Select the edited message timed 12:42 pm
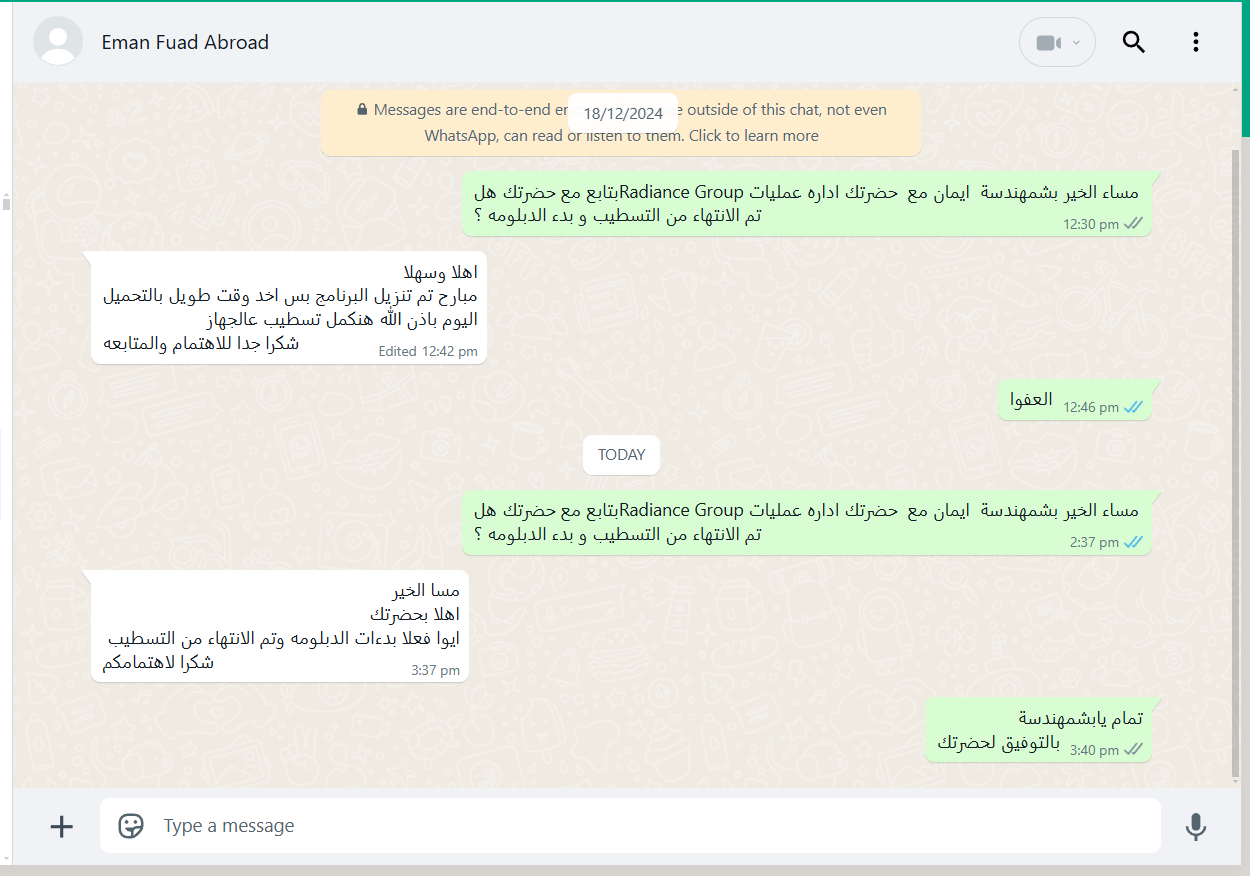This screenshot has height=876, width=1250. 288,307
